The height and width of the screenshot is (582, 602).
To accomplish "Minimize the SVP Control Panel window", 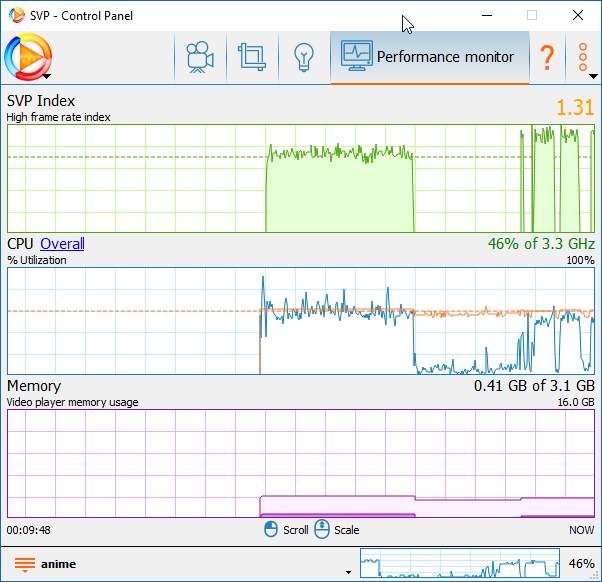I will [x=486, y=15].
